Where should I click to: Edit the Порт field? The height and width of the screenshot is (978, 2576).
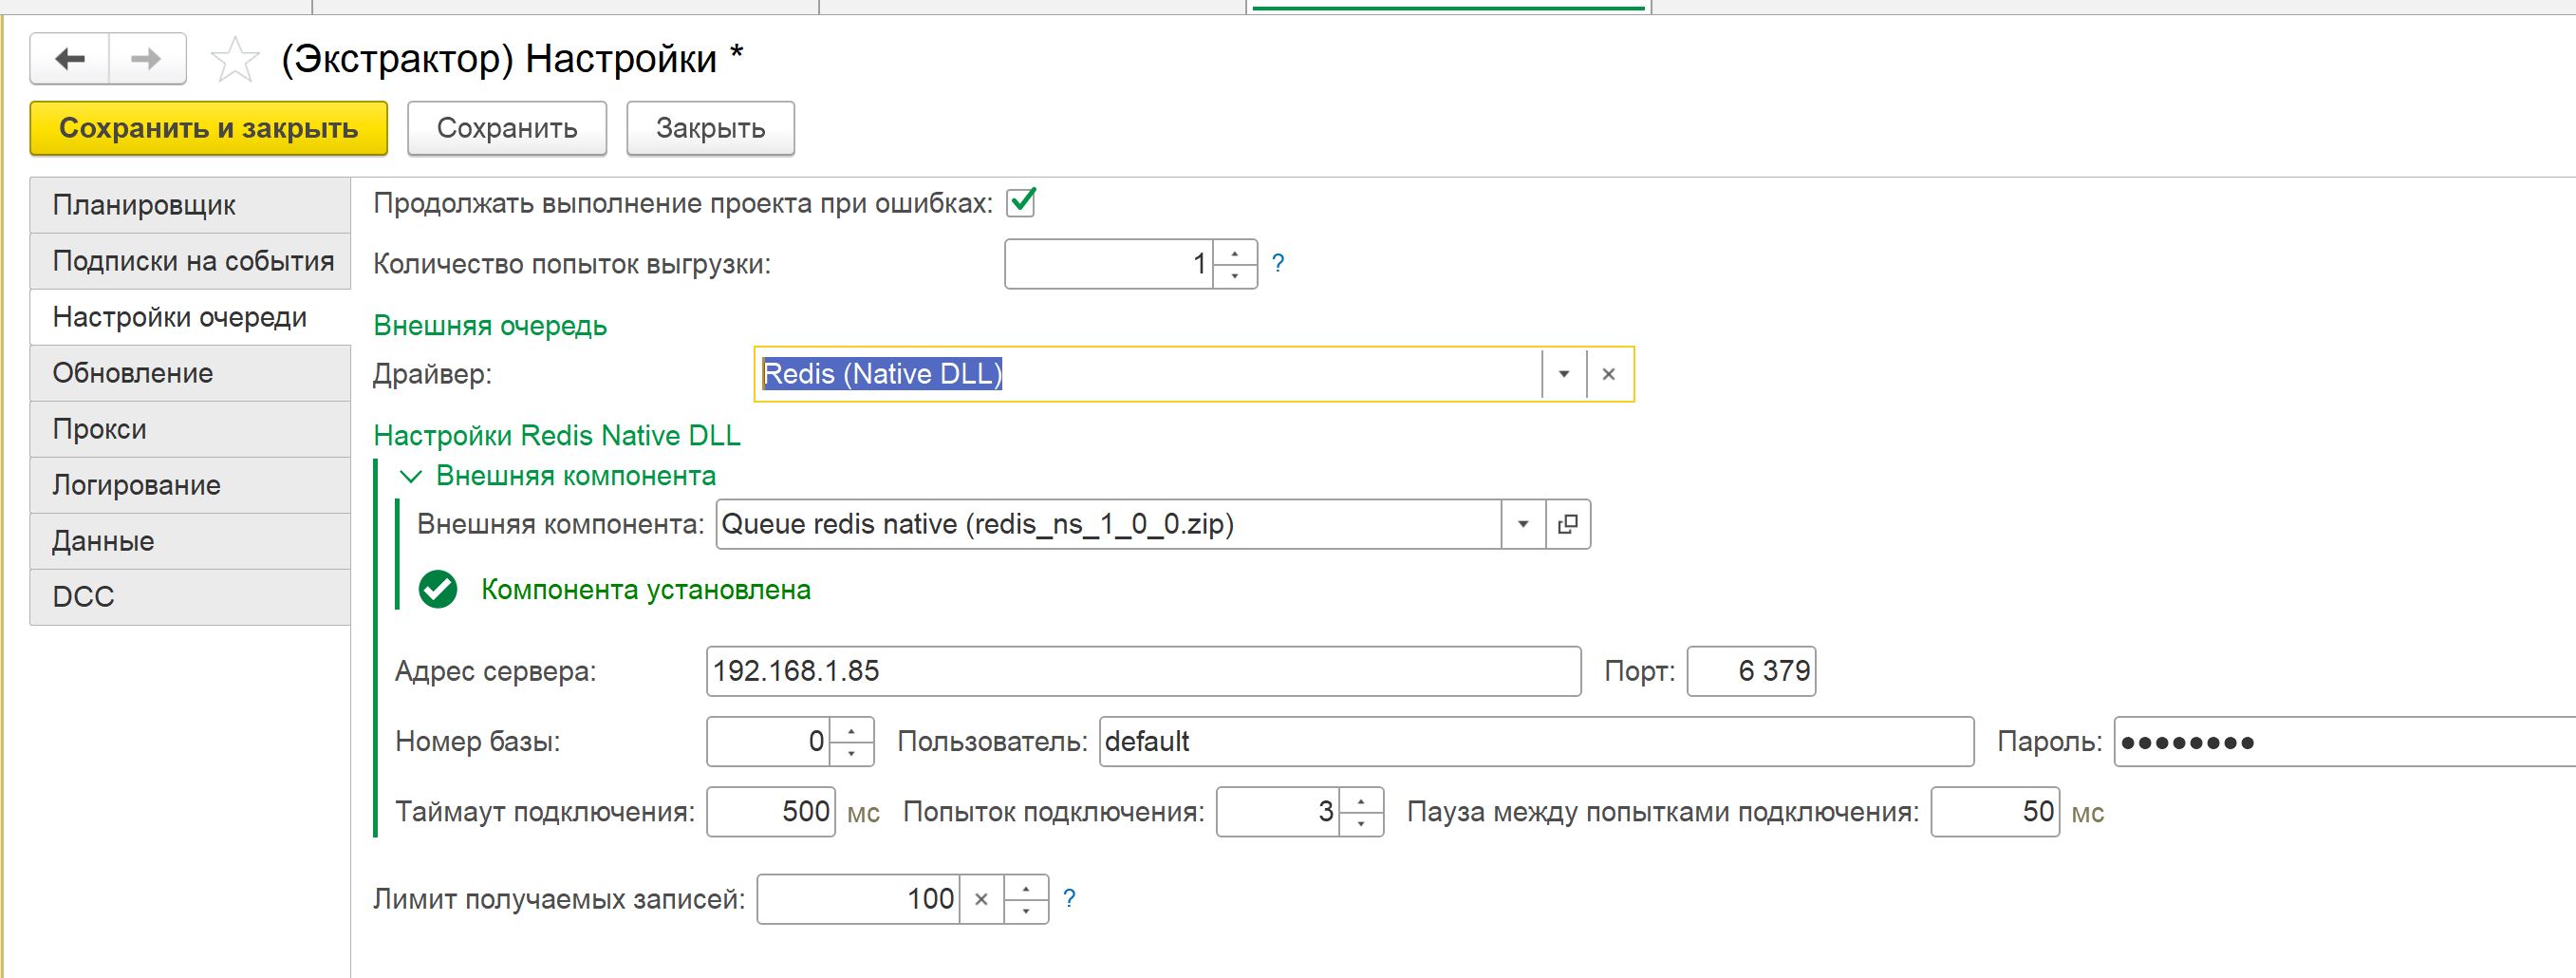click(x=1751, y=671)
